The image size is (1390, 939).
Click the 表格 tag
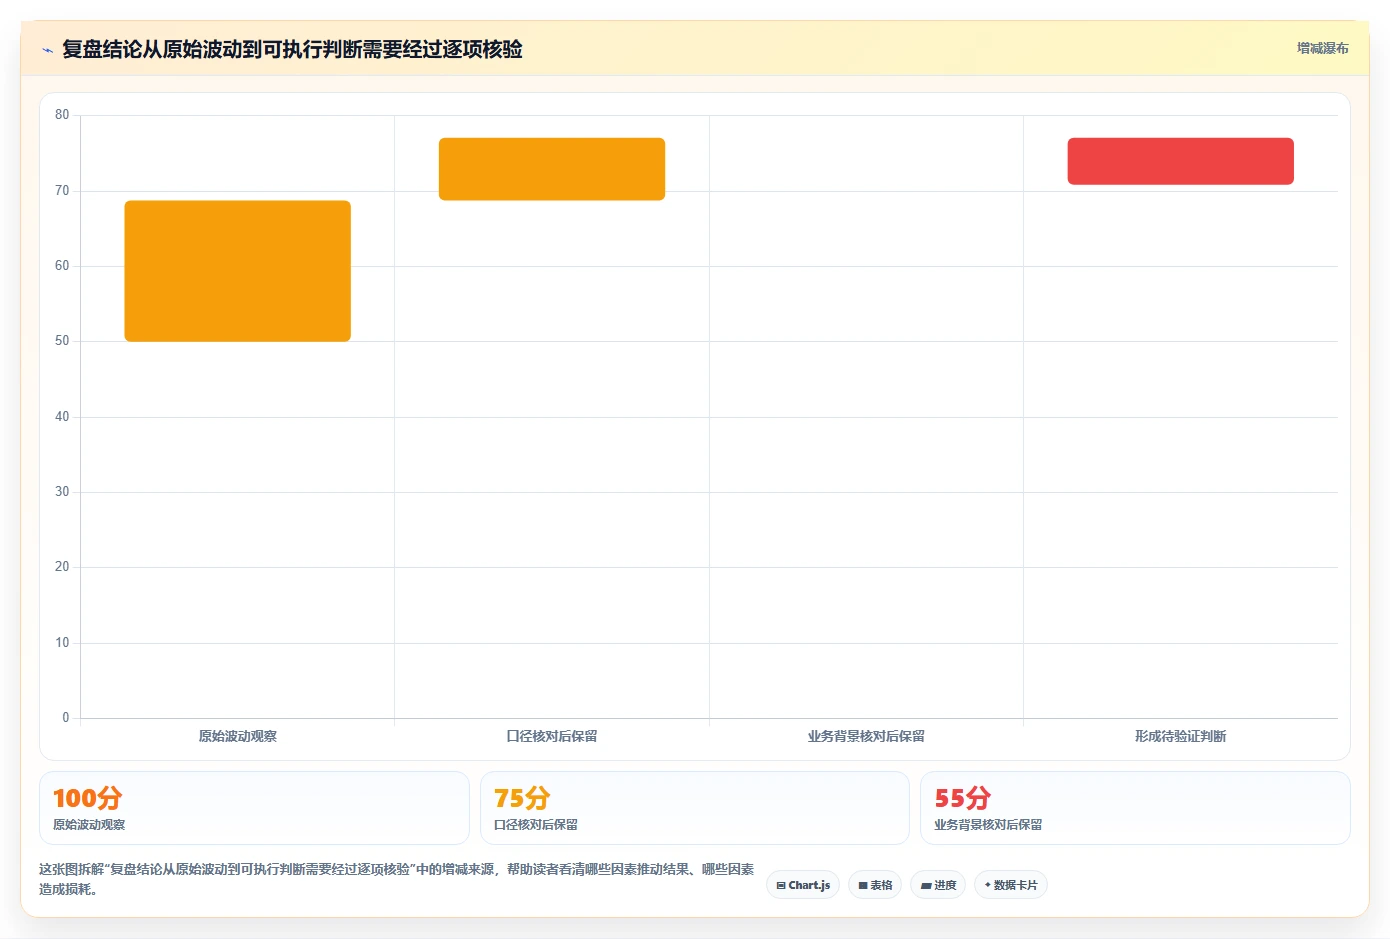[x=875, y=885]
